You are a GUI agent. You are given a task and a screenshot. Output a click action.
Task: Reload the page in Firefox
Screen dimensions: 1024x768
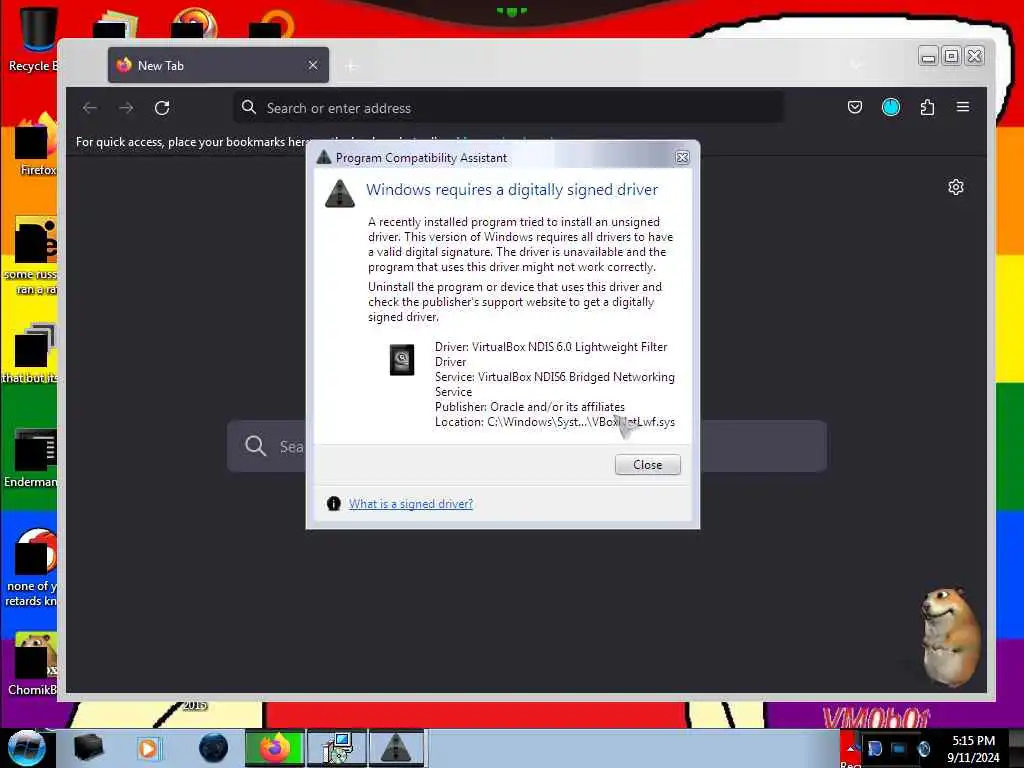162,108
